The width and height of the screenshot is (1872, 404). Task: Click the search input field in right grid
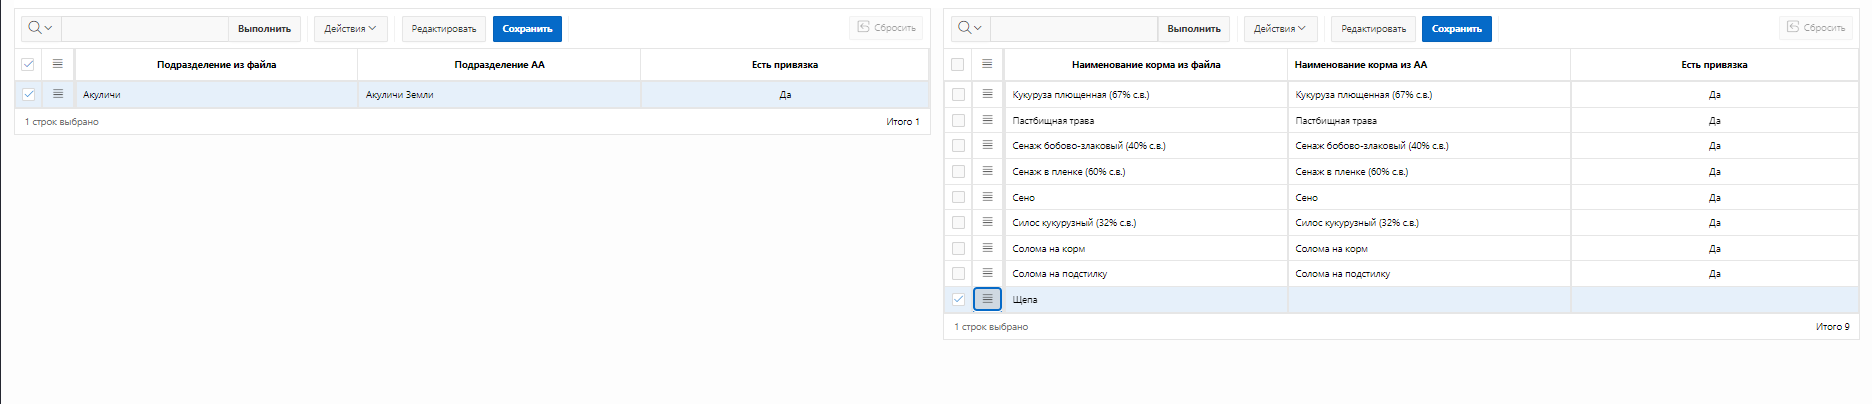[1073, 29]
